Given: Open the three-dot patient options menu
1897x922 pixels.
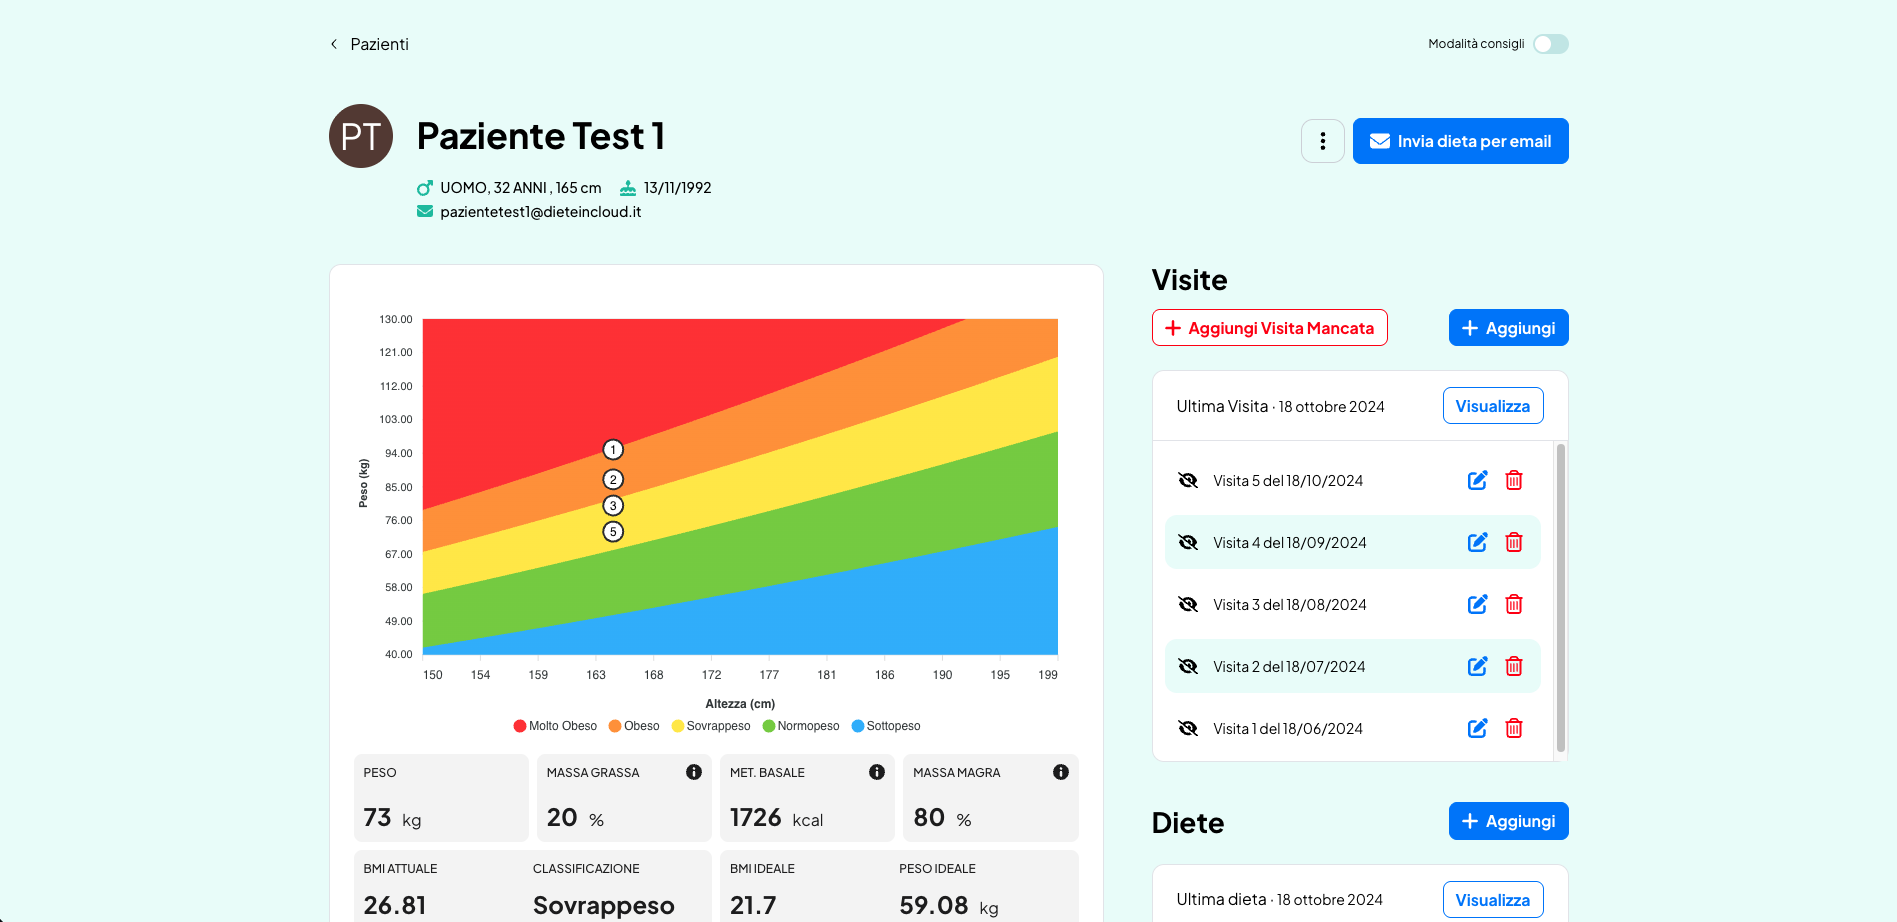Looking at the screenshot, I should click(x=1322, y=141).
